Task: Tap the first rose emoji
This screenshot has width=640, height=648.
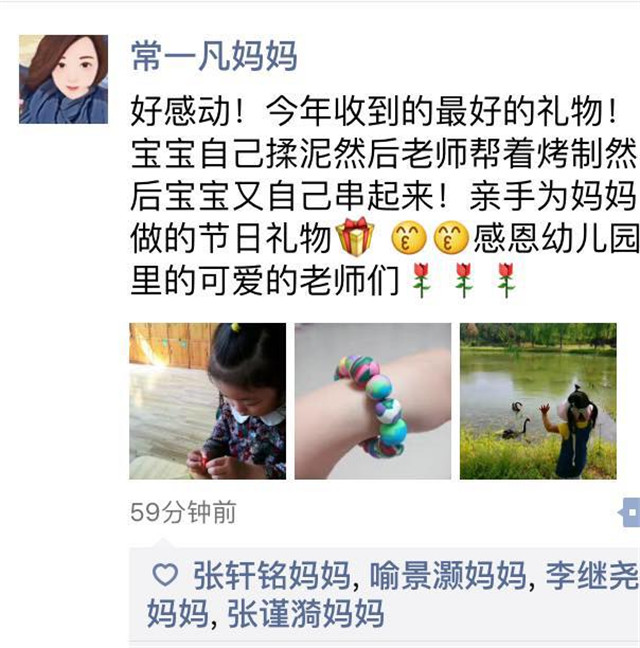Action: (x=421, y=280)
